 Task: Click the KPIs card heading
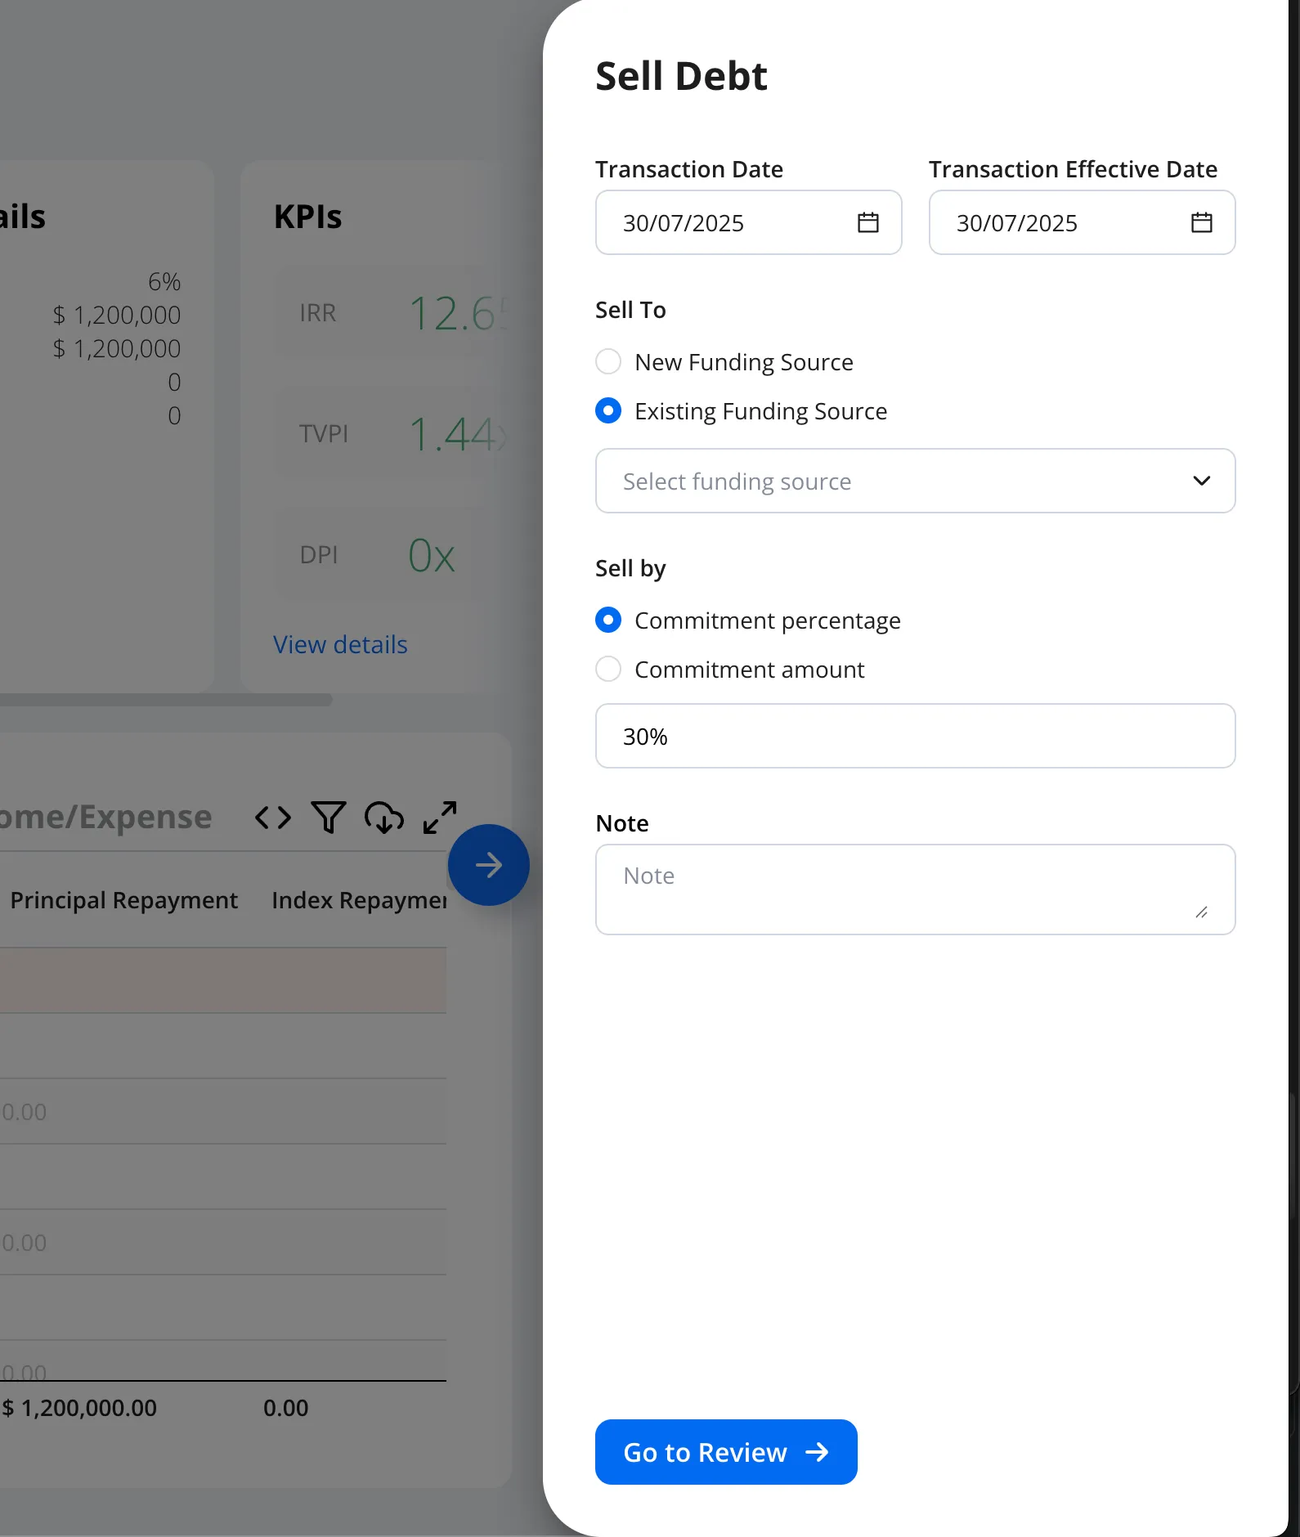point(308,216)
